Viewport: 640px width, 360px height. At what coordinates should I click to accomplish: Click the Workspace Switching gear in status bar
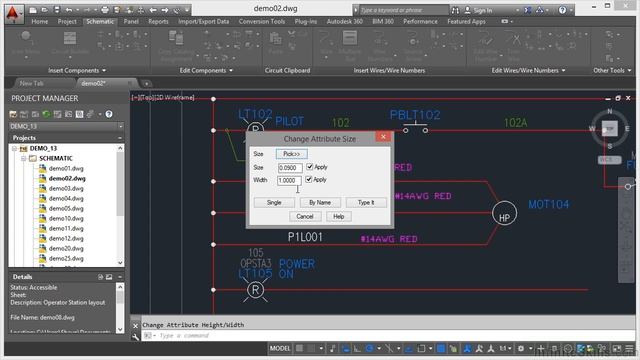pyautogui.click(x=521, y=349)
